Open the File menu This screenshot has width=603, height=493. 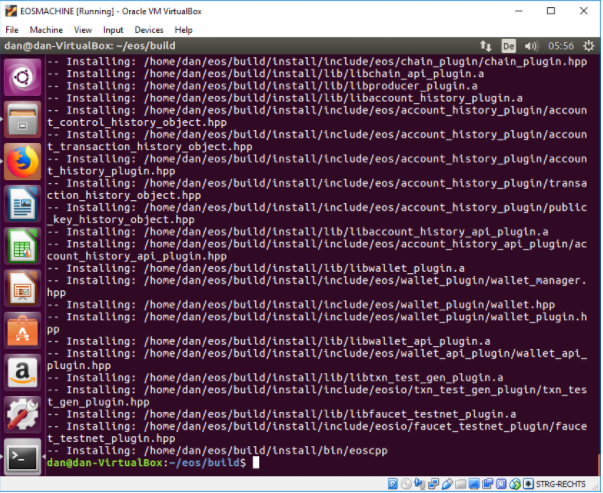coord(12,30)
